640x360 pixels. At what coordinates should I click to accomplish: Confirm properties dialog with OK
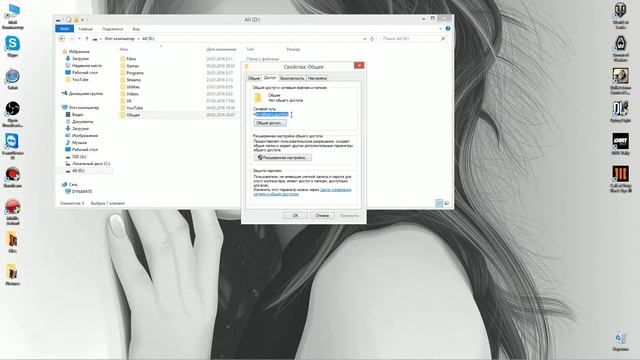pos(295,216)
